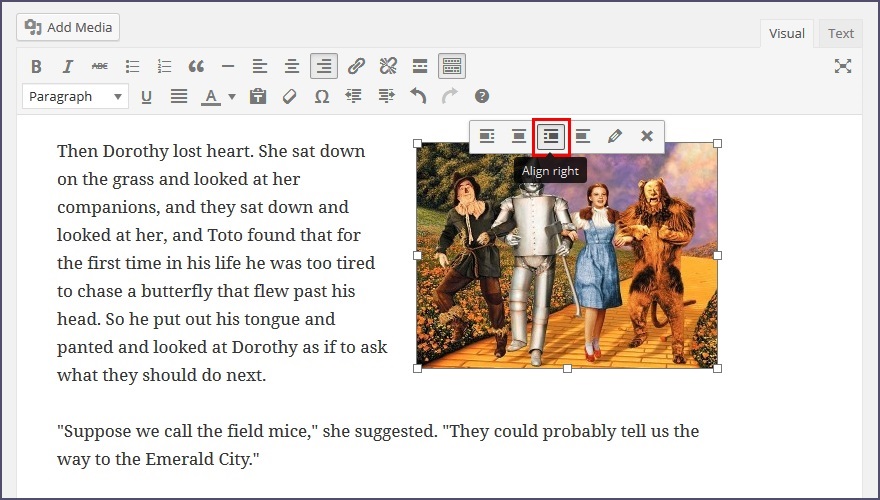The height and width of the screenshot is (500, 880).
Task: Open the special character omega tool
Action: (322, 97)
